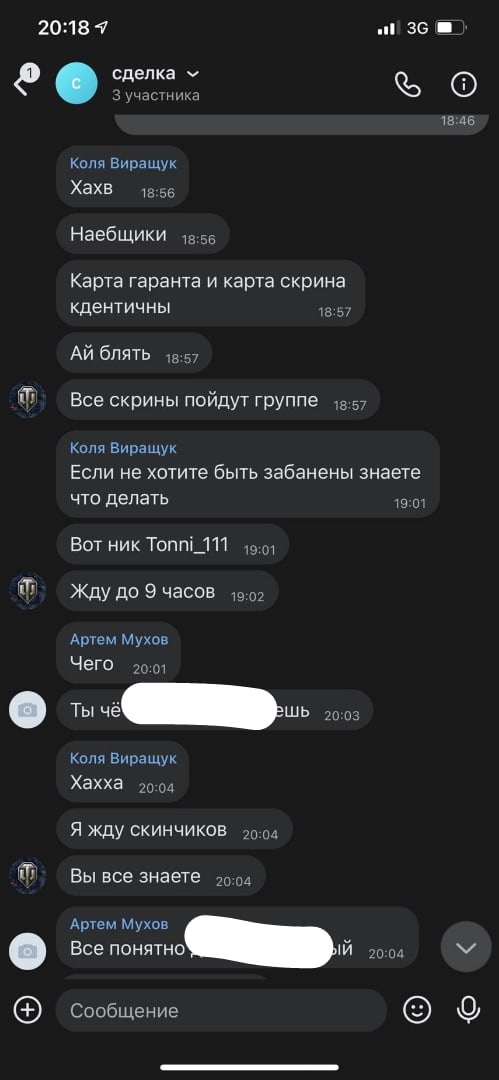Tap the plus attachment icon
This screenshot has width=499, height=1080.
point(28,1010)
